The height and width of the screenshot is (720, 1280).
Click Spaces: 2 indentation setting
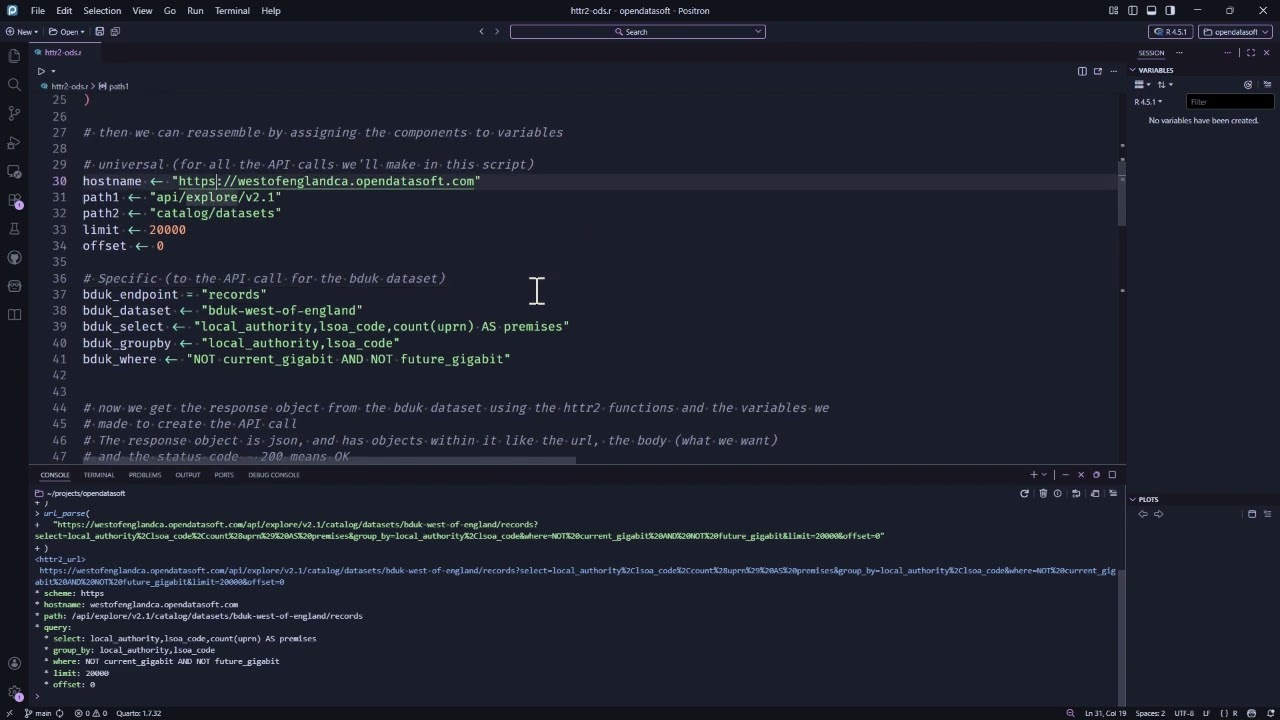[x=1150, y=713]
